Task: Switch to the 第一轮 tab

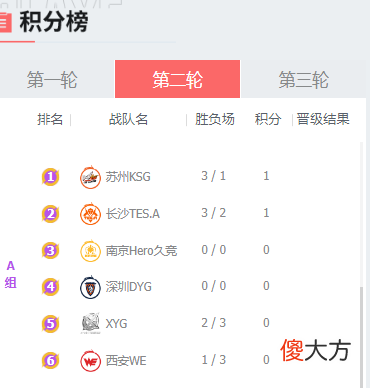Action: pyautogui.click(x=57, y=79)
